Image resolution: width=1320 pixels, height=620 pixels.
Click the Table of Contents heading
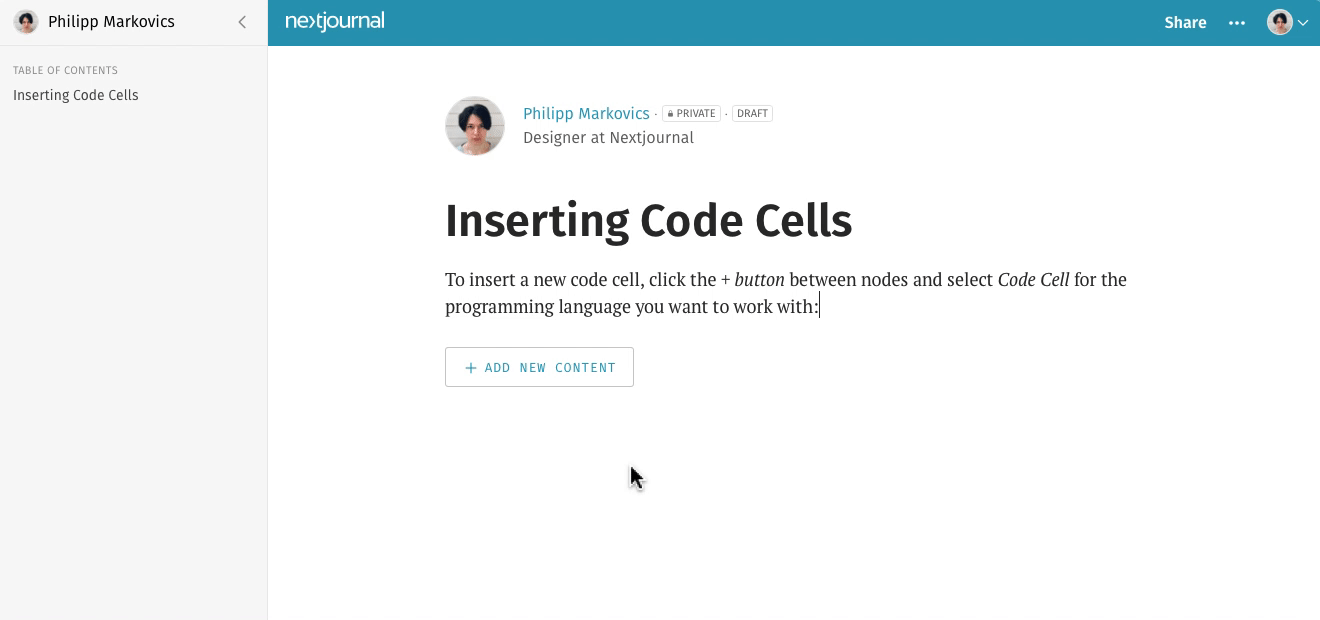65,70
